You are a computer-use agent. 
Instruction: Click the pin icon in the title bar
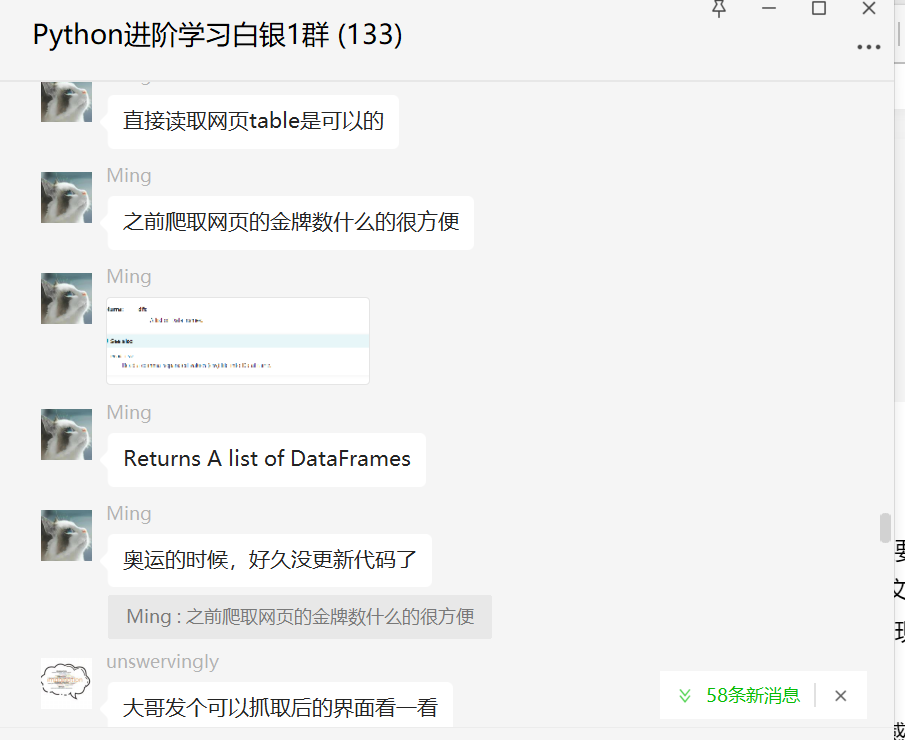coord(717,10)
